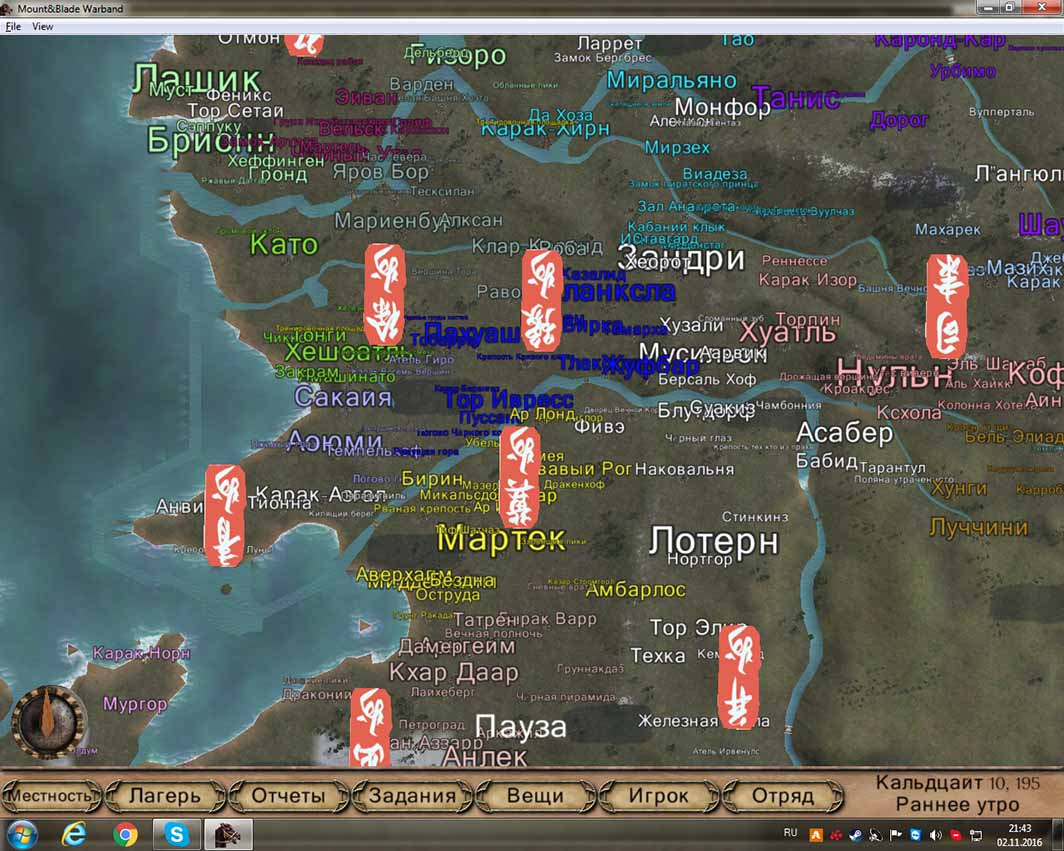
Task: Launch Google Chrome from the taskbar
Action: coord(125,833)
